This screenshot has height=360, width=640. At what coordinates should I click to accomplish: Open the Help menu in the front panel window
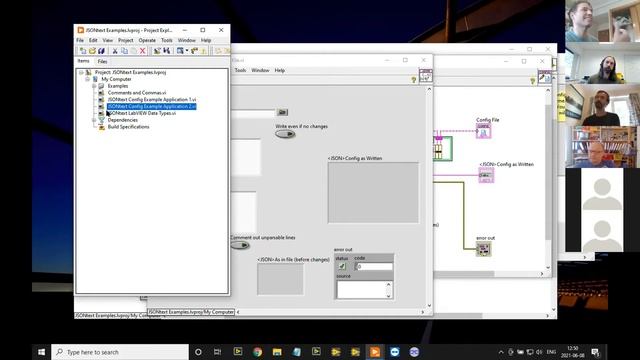pos(280,70)
